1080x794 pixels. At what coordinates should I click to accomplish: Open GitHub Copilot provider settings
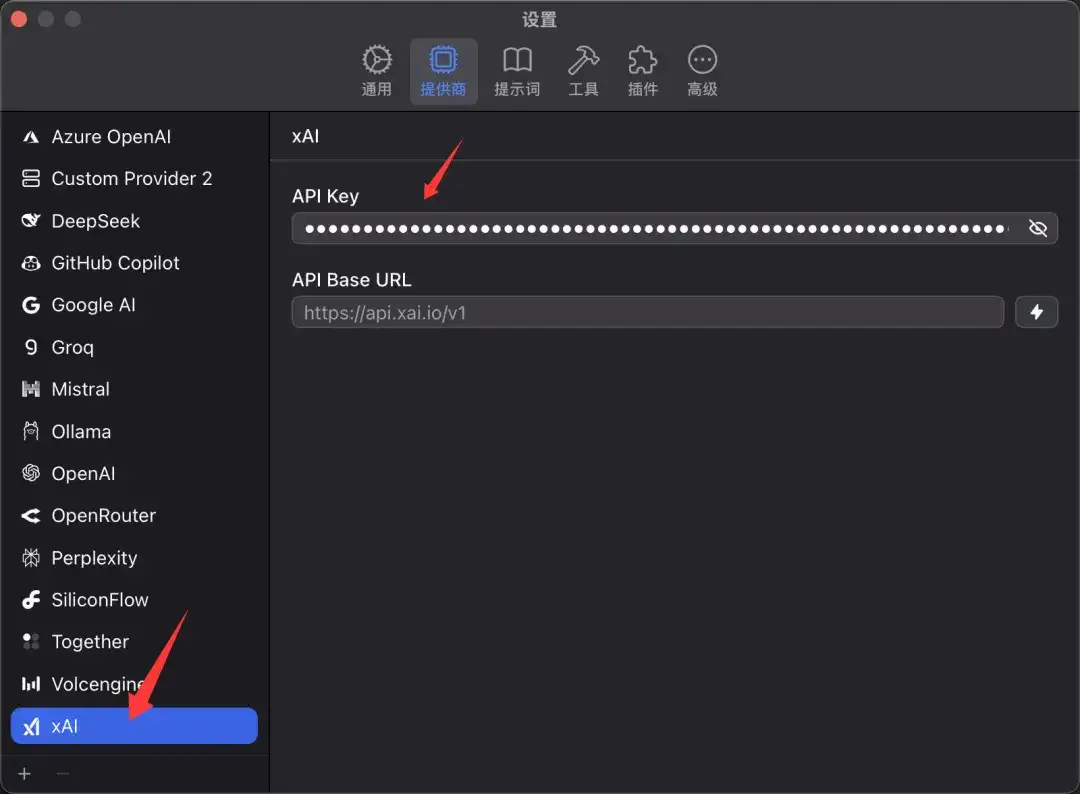tap(134, 263)
